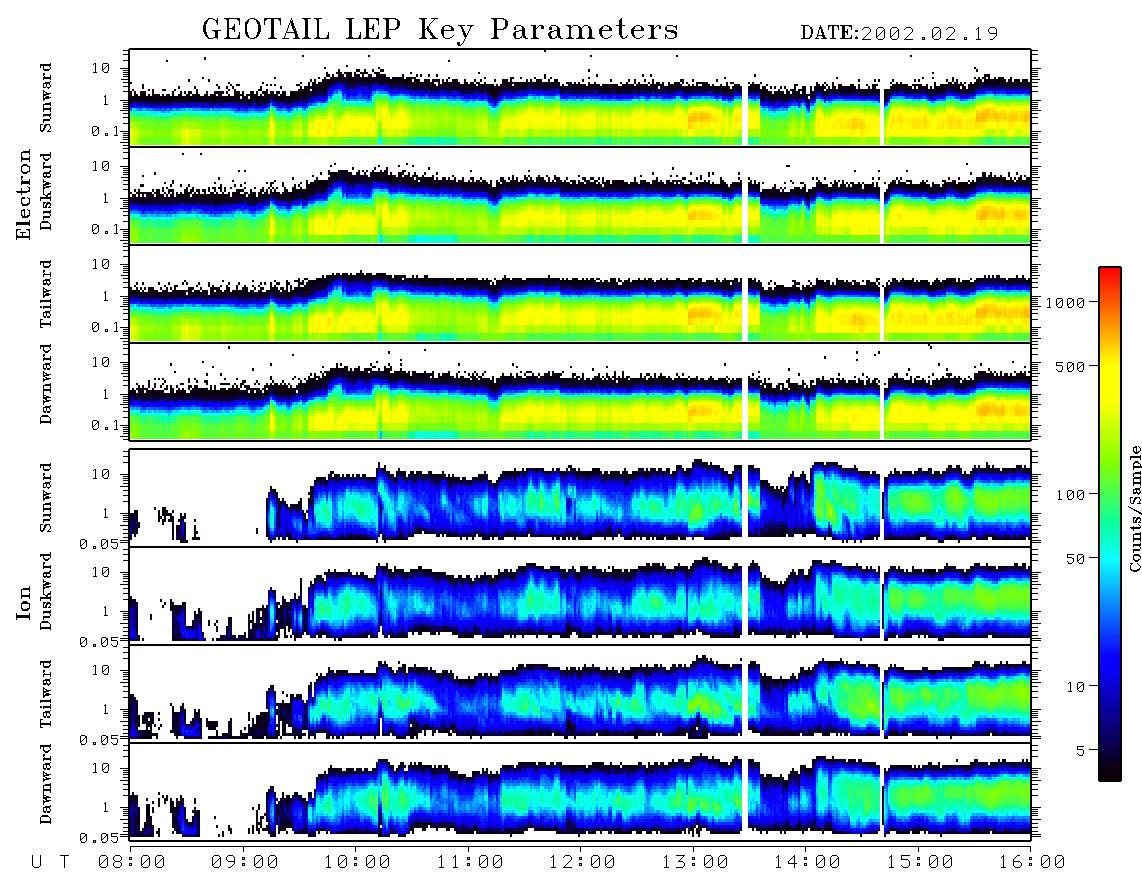Select the DATE:2002.02.19 label
This screenshot has height=880, width=1142.
click(899, 33)
